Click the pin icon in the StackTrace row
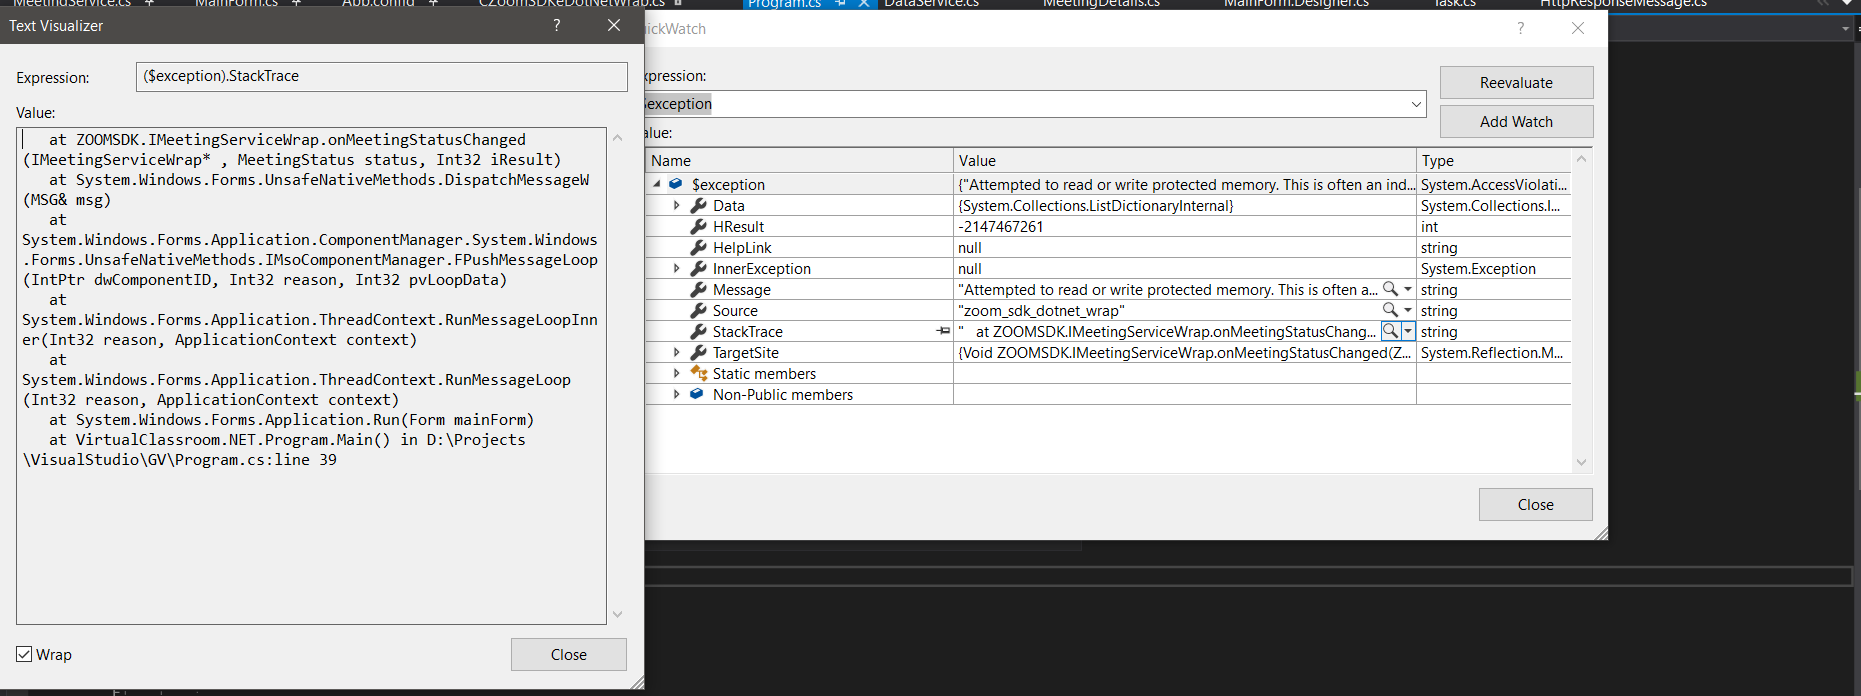The image size is (1861, 696). tap(942, 331)
